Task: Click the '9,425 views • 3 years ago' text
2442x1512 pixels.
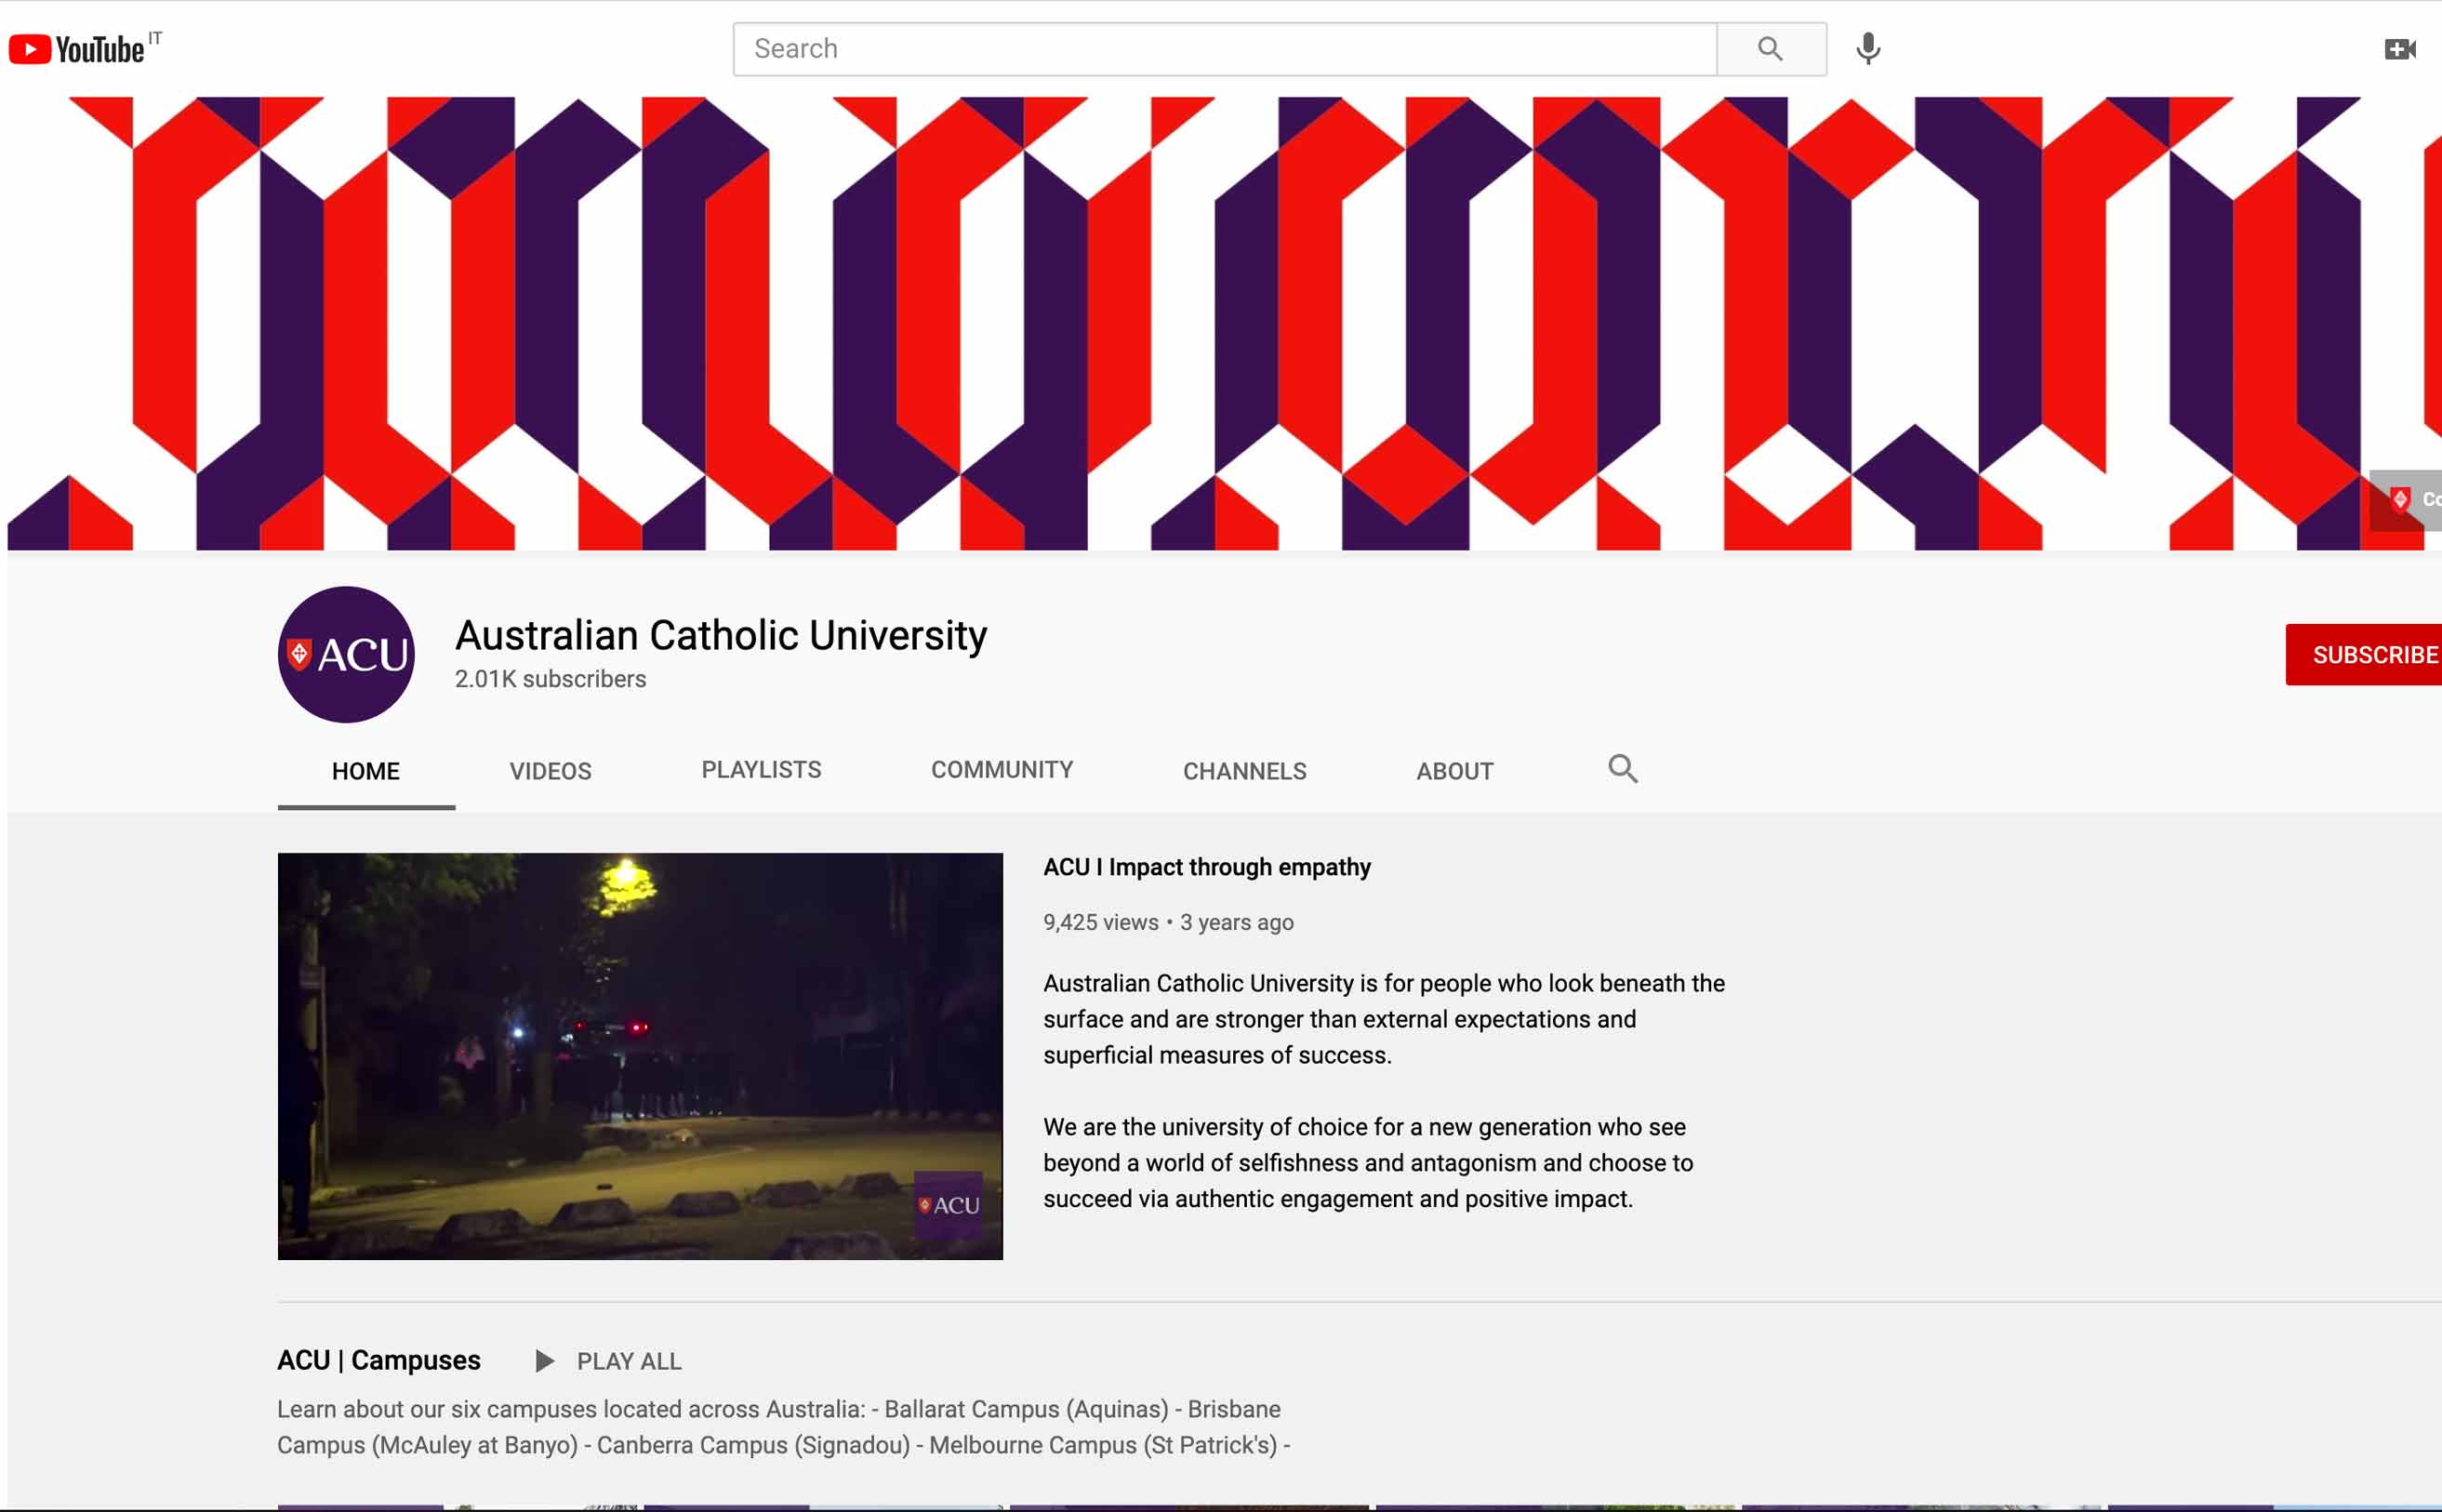Action: [1168, 922]
